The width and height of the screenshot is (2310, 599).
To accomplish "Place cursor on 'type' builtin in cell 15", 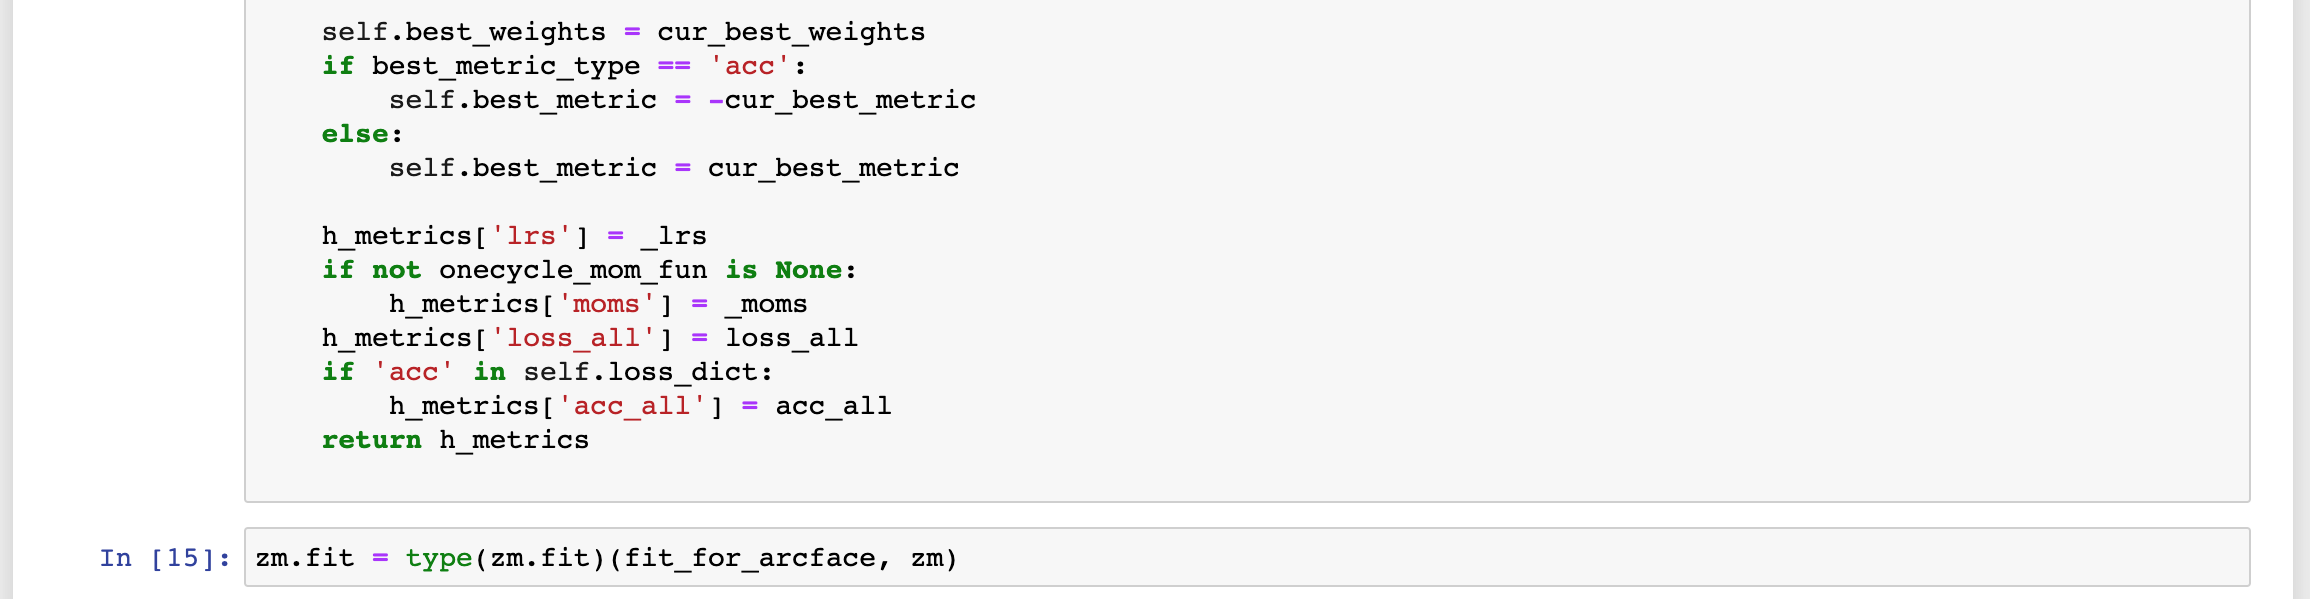I will click(439, 558).
